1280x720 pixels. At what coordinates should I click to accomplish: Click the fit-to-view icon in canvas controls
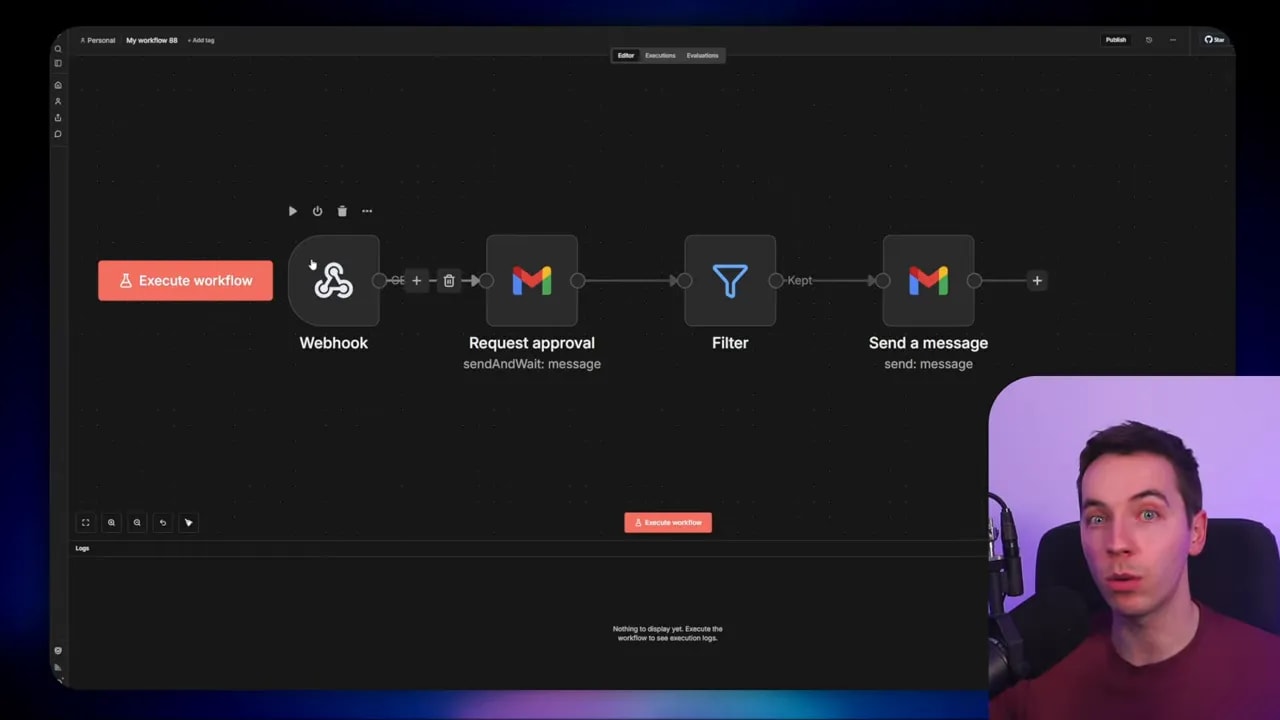85,522
